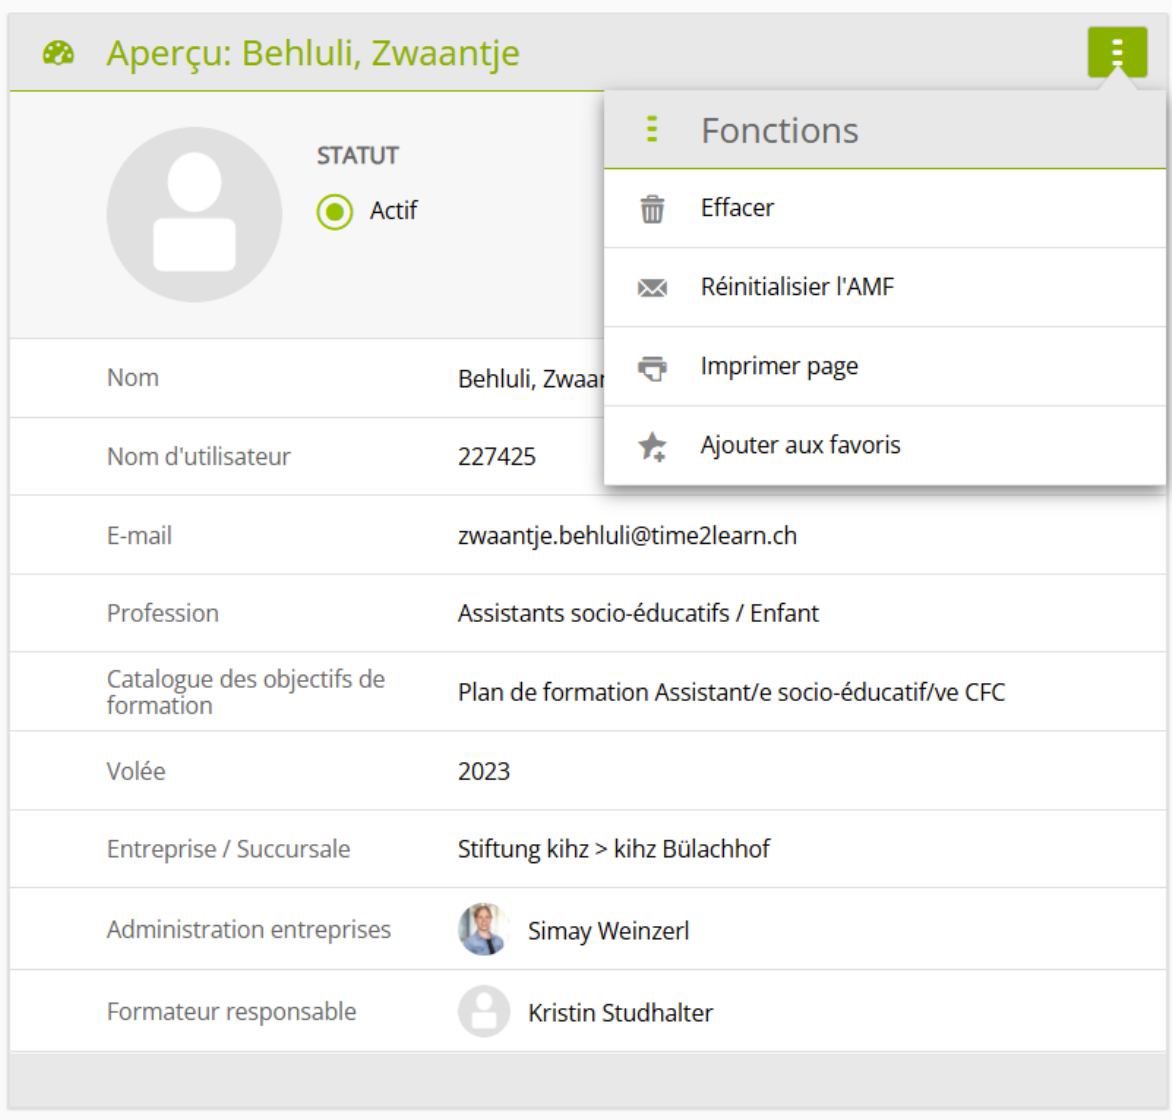Open Kristin Studhalter's name link
1172x1120 pixels.
(620, 1013)
